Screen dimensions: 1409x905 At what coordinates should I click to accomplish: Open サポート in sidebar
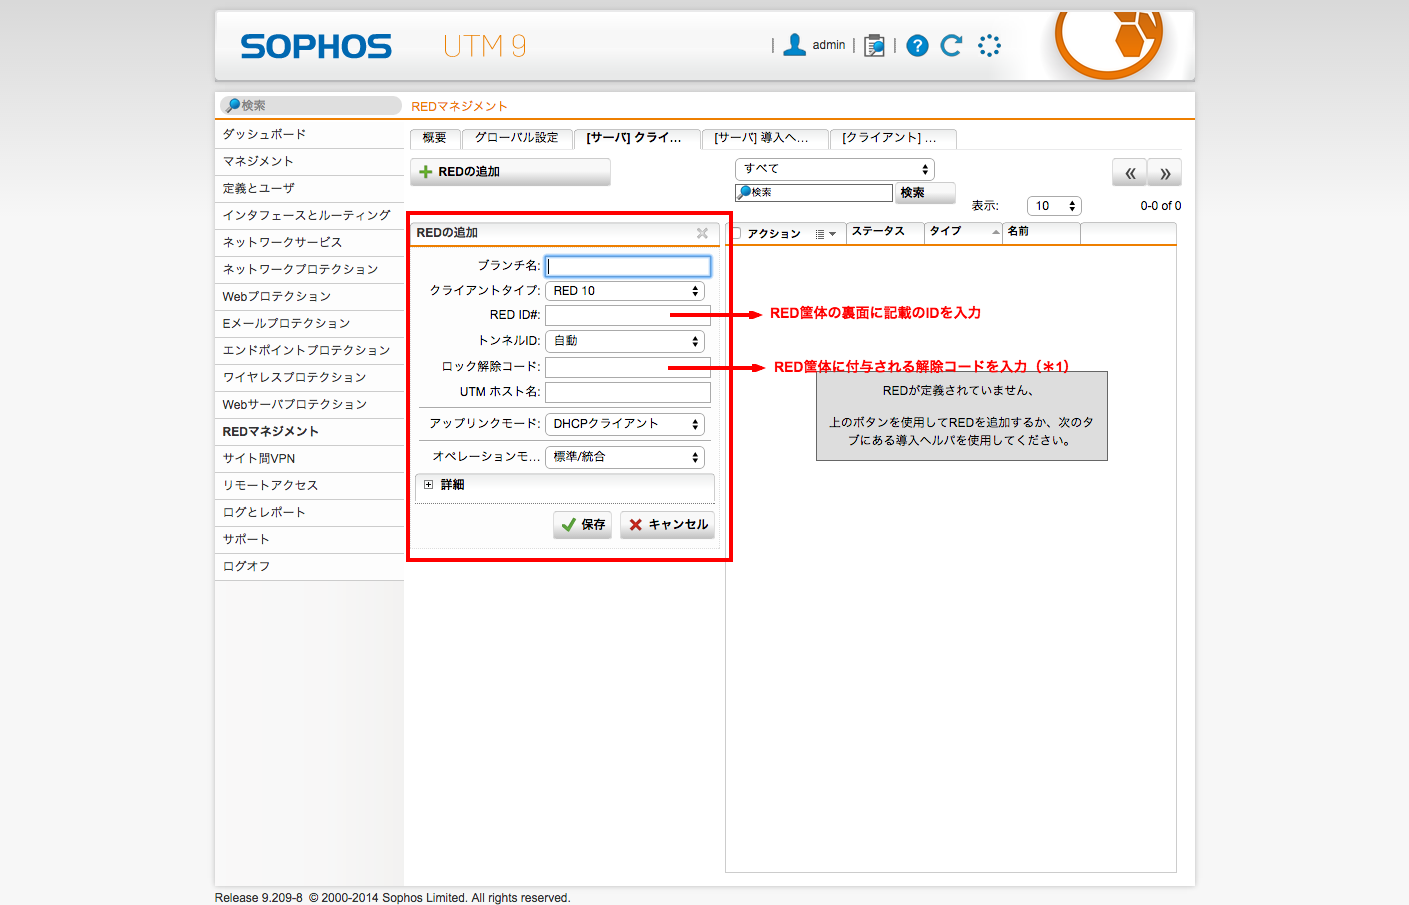309,540
